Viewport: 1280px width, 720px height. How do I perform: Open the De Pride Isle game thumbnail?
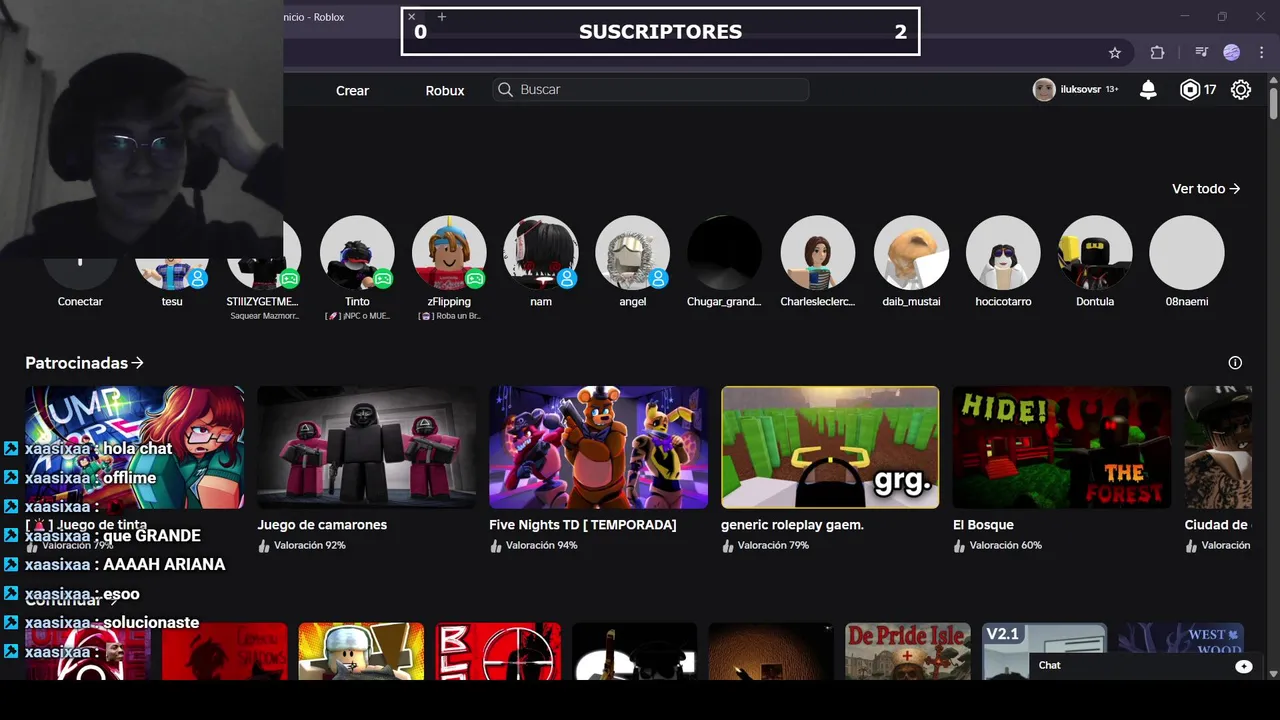(x=907, y=651)
